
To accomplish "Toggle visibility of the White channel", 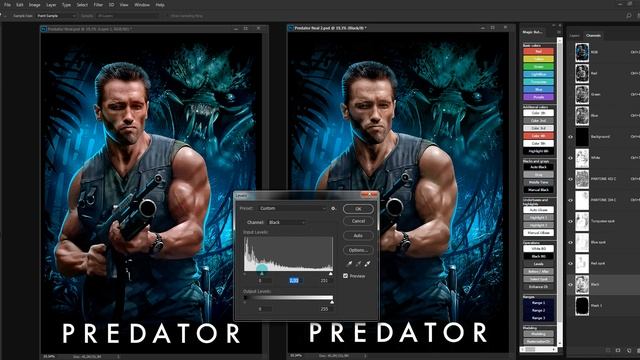I will coord(571,158).
